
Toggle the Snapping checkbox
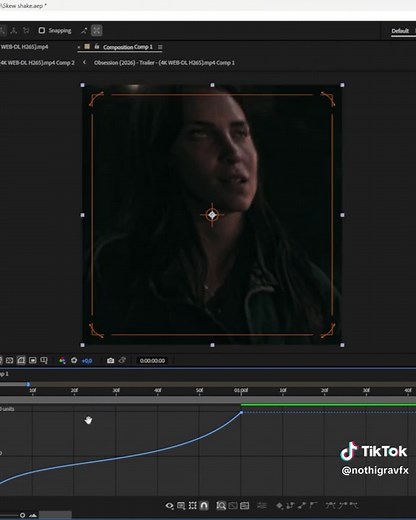point(42,31)
